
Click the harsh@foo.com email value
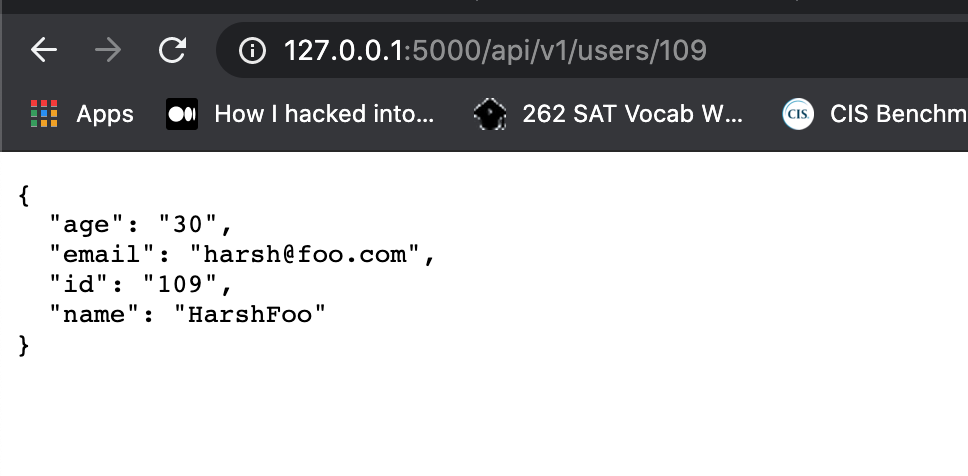coord(306,254)
